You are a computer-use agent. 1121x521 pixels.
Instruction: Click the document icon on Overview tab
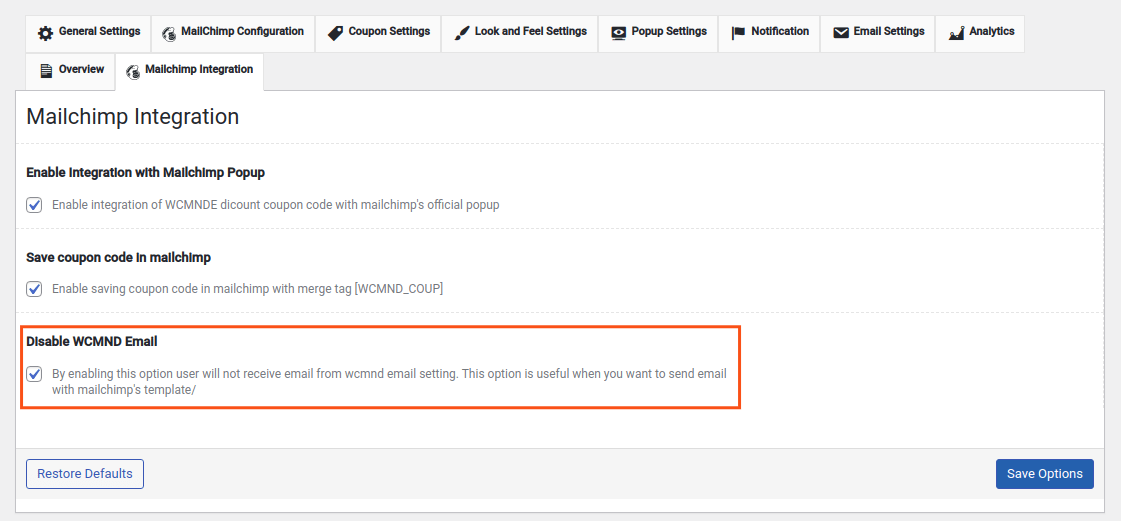point(46,71)
